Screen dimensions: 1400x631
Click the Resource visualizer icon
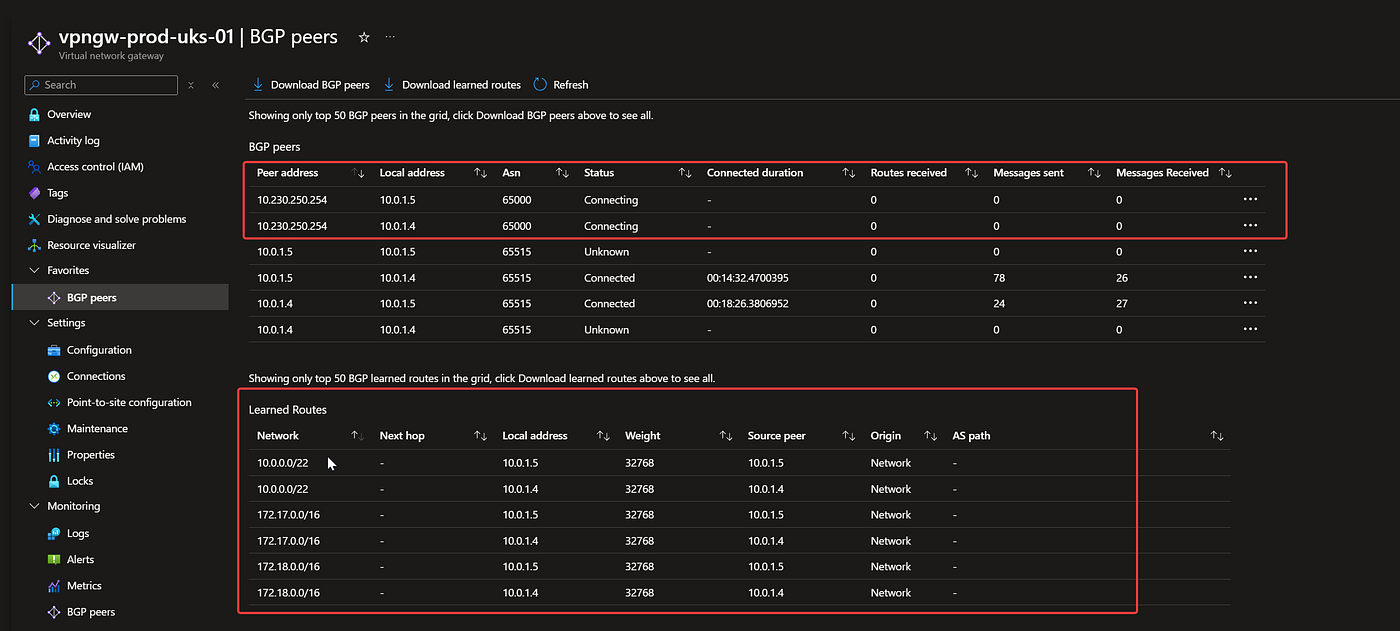(x=34, y=245)
